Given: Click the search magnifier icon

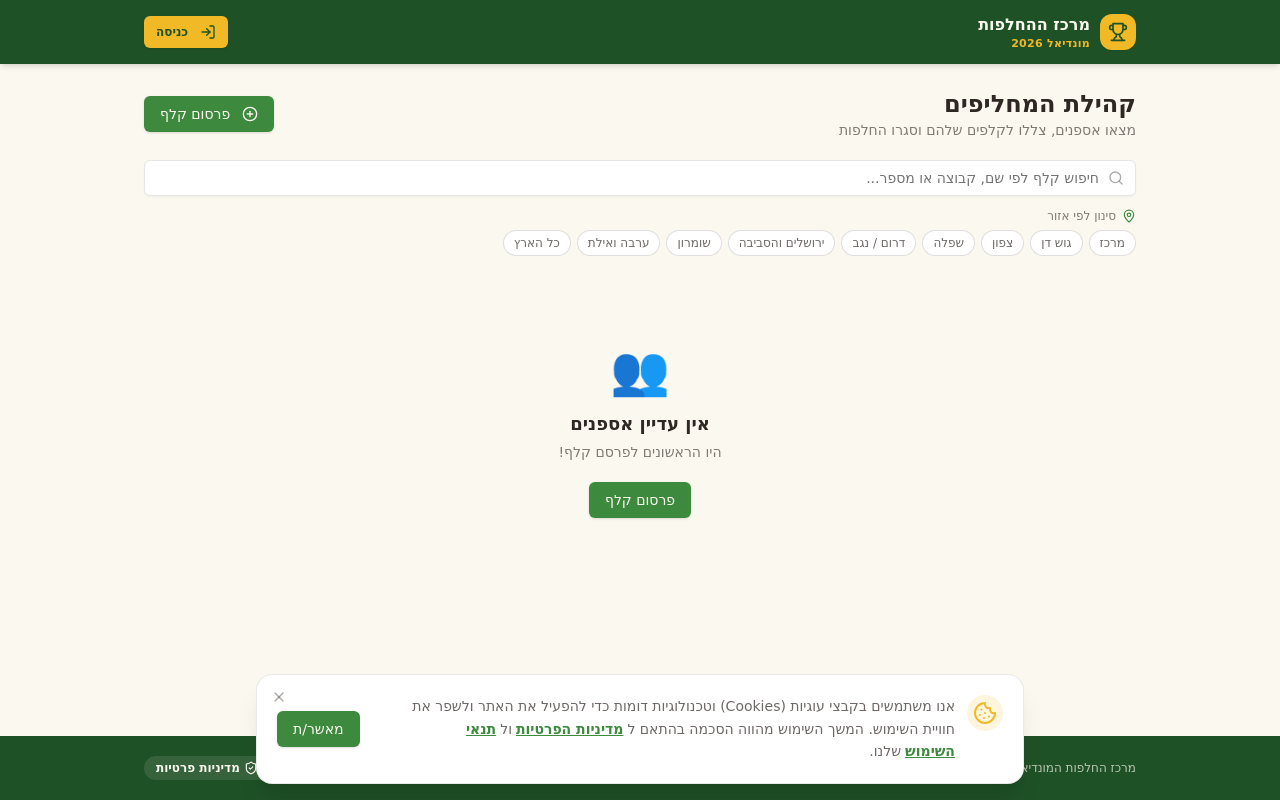Looking at the screenshot, I should point(1116,178).
